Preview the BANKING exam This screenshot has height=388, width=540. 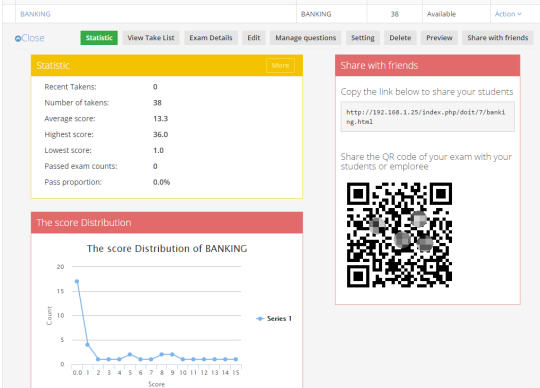[x=439, y=38]
